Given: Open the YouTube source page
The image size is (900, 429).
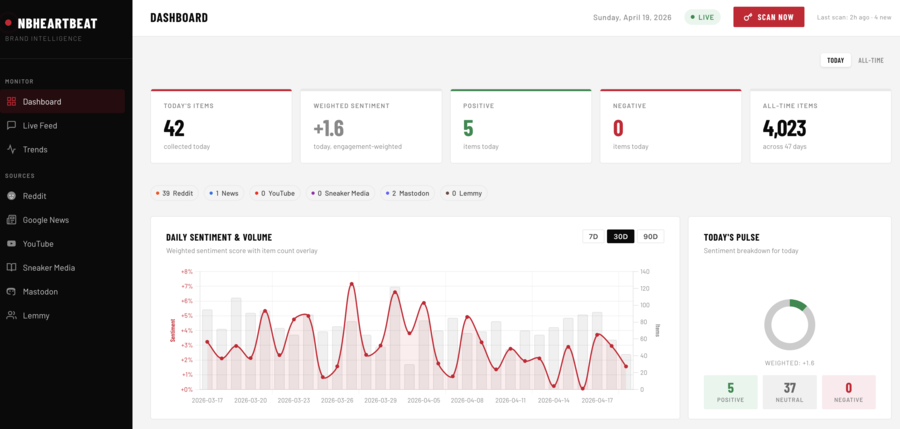Looking at the screenshot, I should [63, 244].
